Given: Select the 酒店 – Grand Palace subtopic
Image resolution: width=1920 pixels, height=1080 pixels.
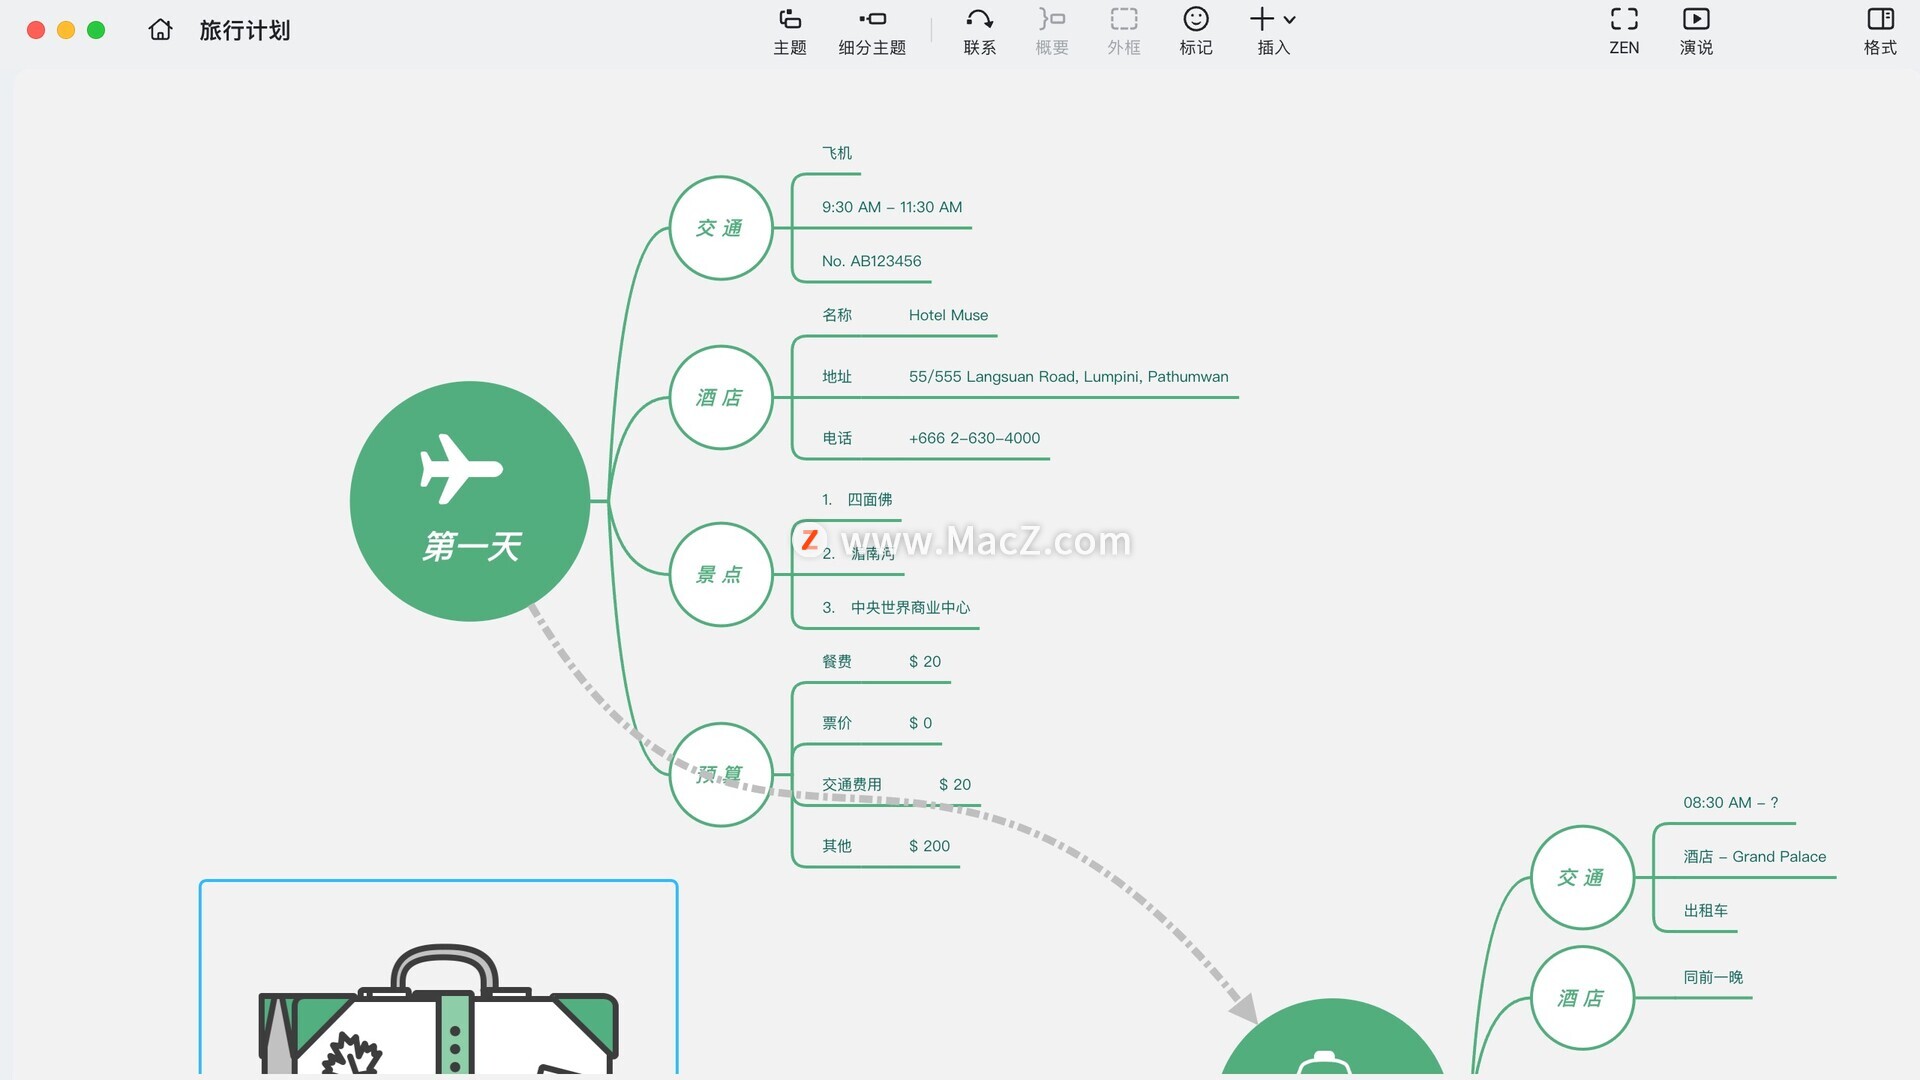Looking at the screenshot, I should 1754,856.
